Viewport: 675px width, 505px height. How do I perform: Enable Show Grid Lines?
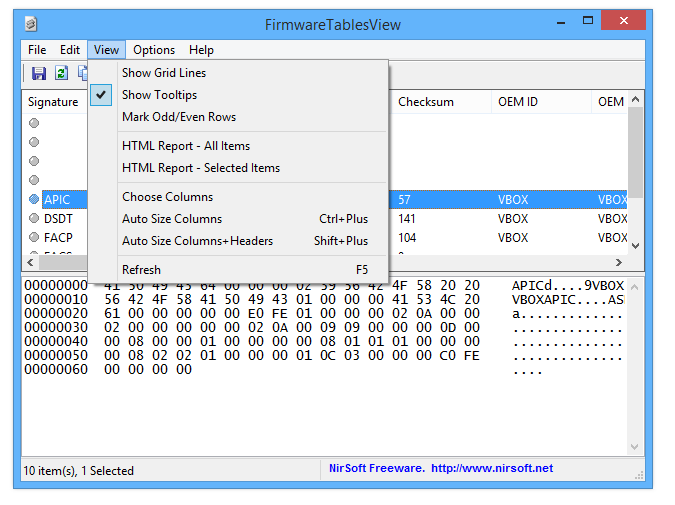click(x=238, y=73)
